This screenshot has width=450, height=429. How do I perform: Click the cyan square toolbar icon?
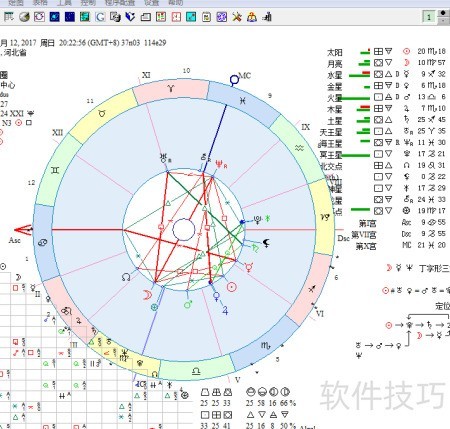(x=191, y=17)
